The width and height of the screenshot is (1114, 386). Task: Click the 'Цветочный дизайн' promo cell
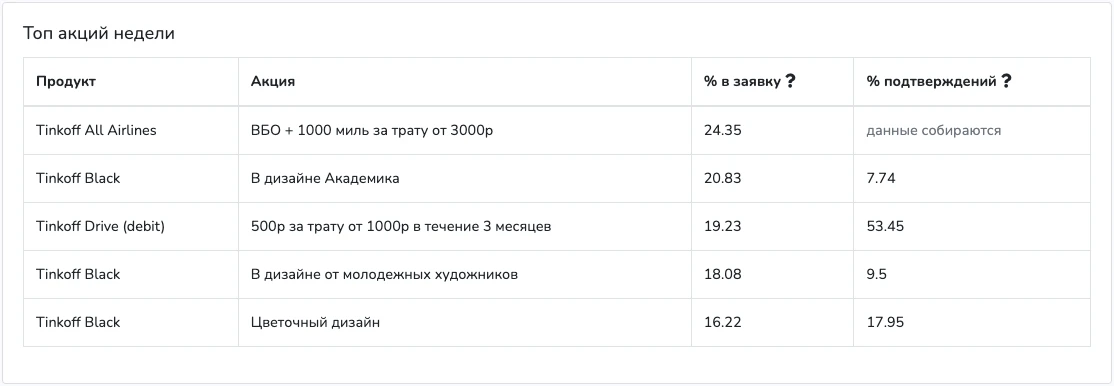(x=465, y=323)
